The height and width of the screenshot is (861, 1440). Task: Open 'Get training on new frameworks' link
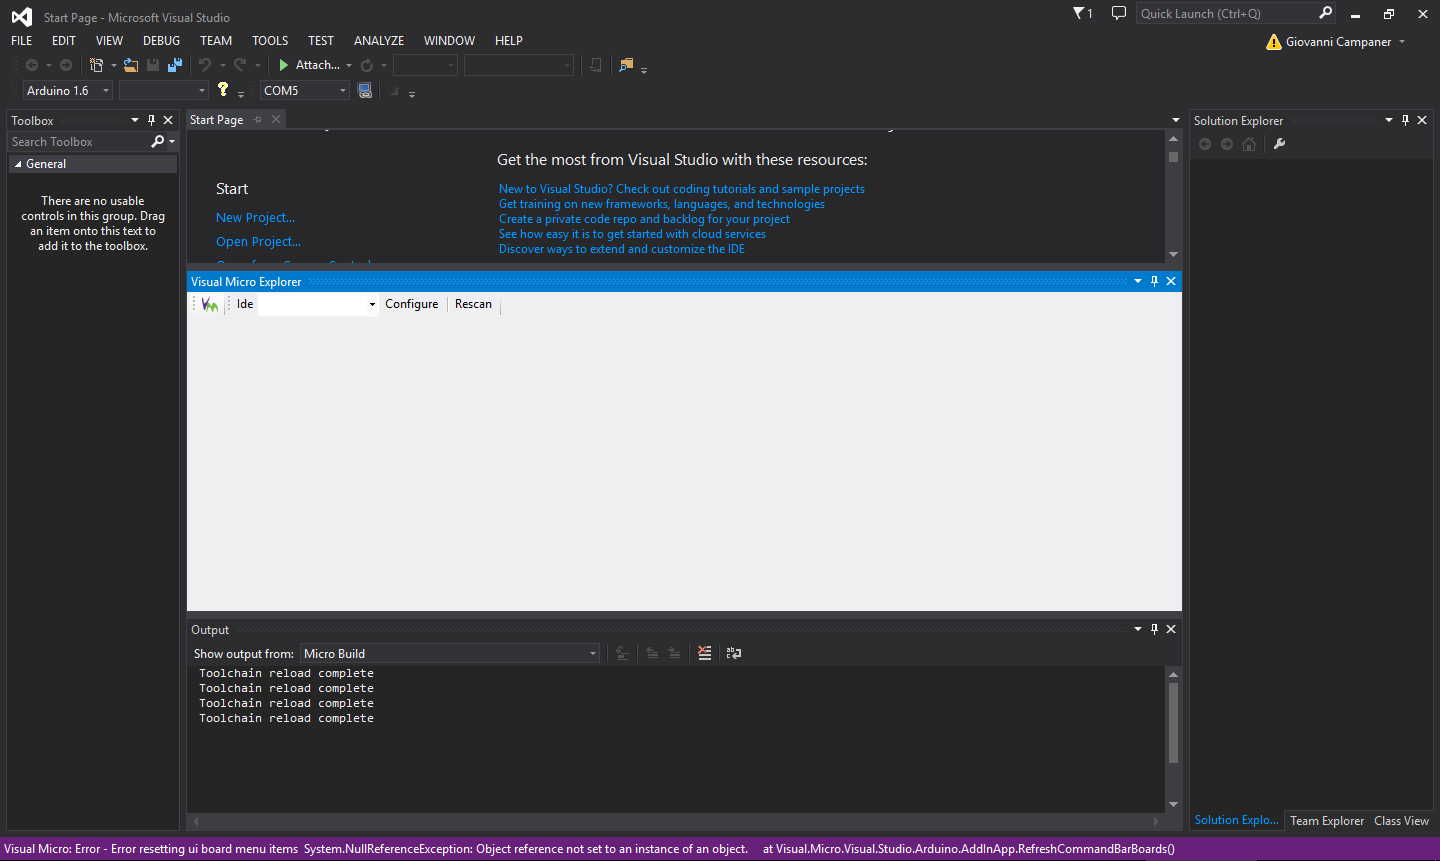click(x=662, y=204)
